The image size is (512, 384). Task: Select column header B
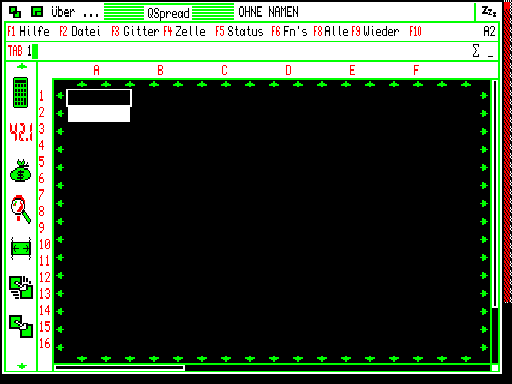tap(160, 70)
